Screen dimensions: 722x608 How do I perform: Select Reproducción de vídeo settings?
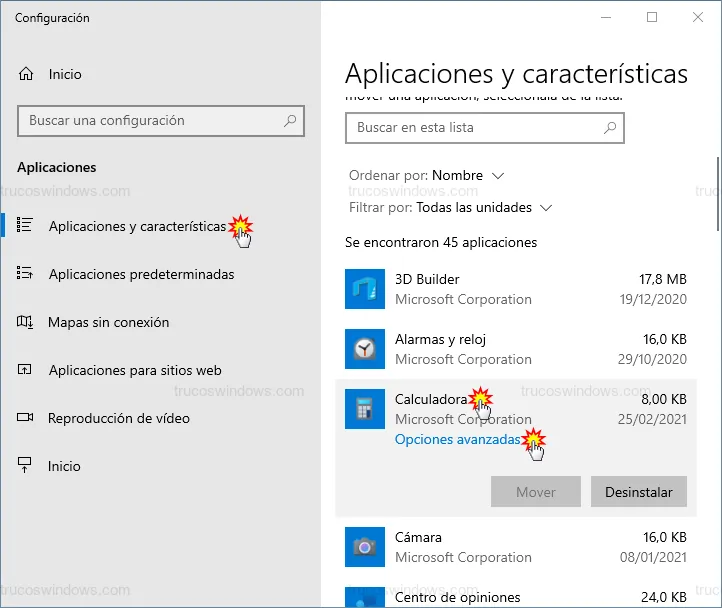[118, 418]
